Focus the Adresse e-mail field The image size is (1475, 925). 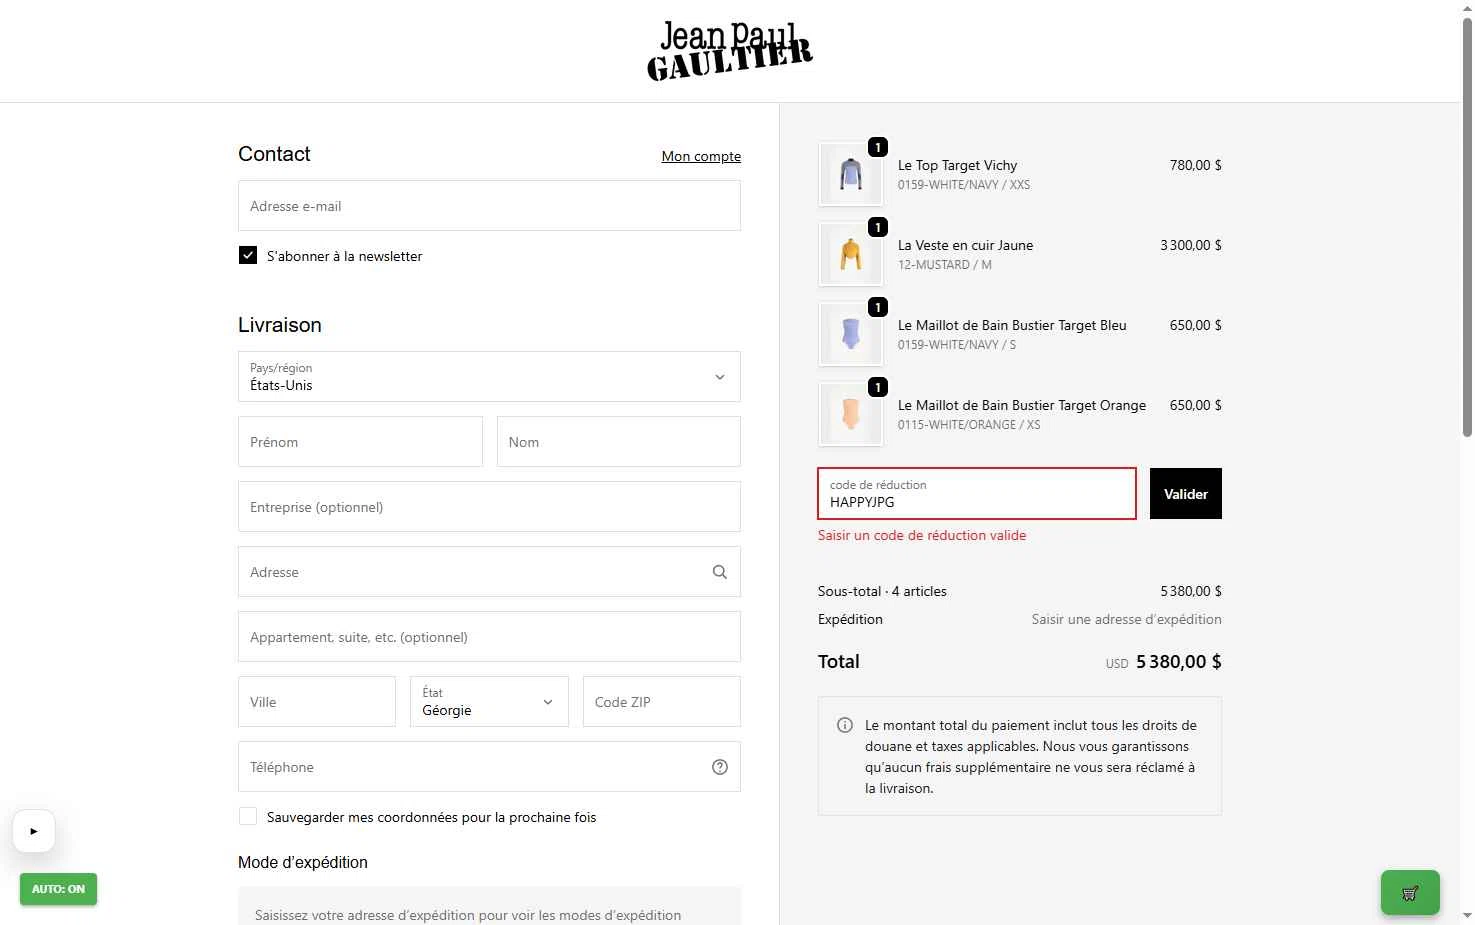coord(489,206)
